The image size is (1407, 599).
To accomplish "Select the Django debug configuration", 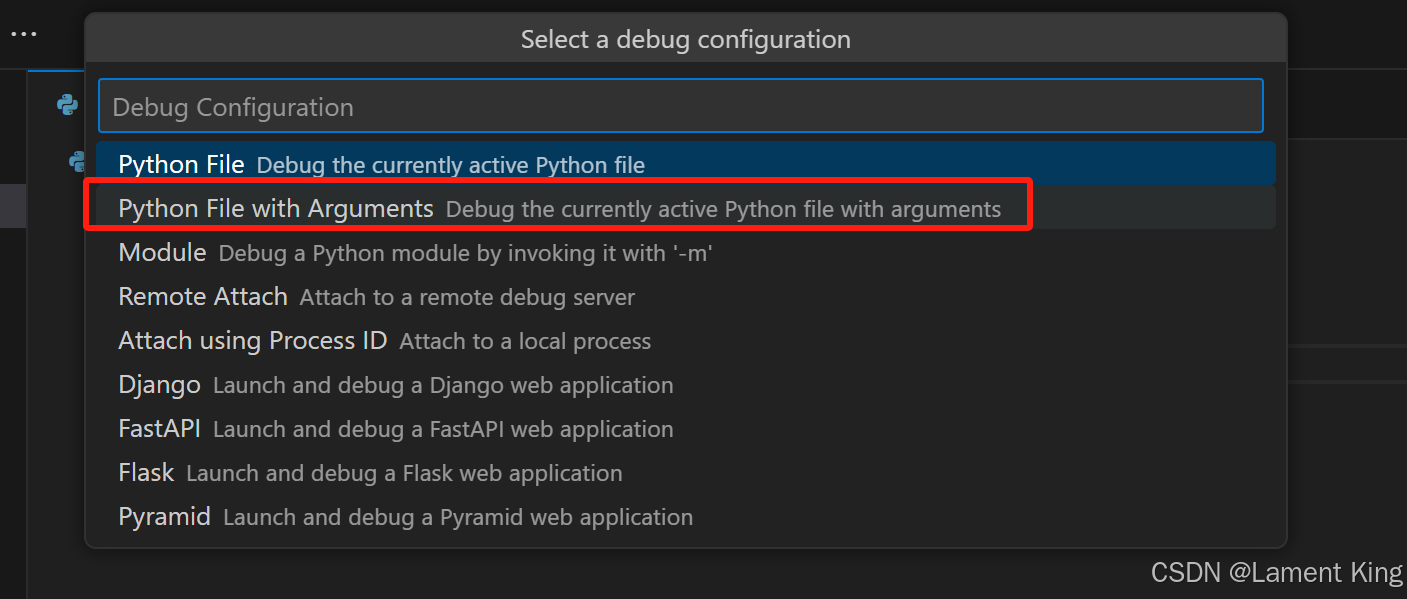I will [159, 385].
